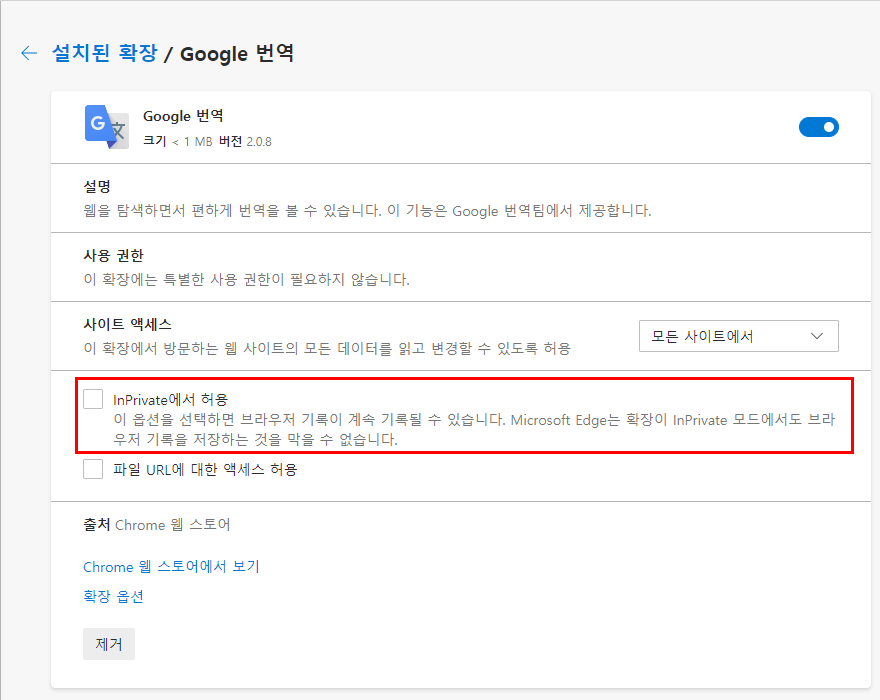Click the 제거 button
Screen dimensions: 880x700
pos(109,644)
